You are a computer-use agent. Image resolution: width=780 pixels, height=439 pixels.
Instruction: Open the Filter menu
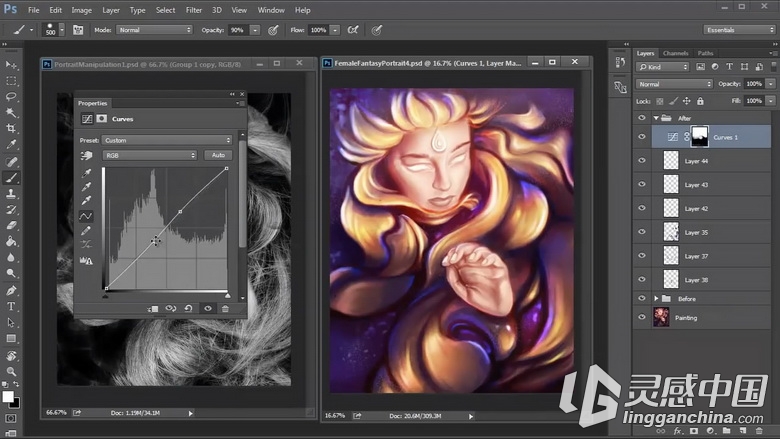[194, 10]
